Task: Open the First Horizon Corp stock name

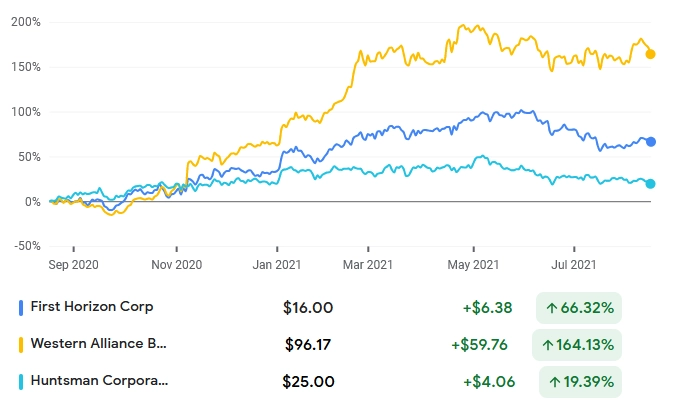Action: tap(92, 306)
